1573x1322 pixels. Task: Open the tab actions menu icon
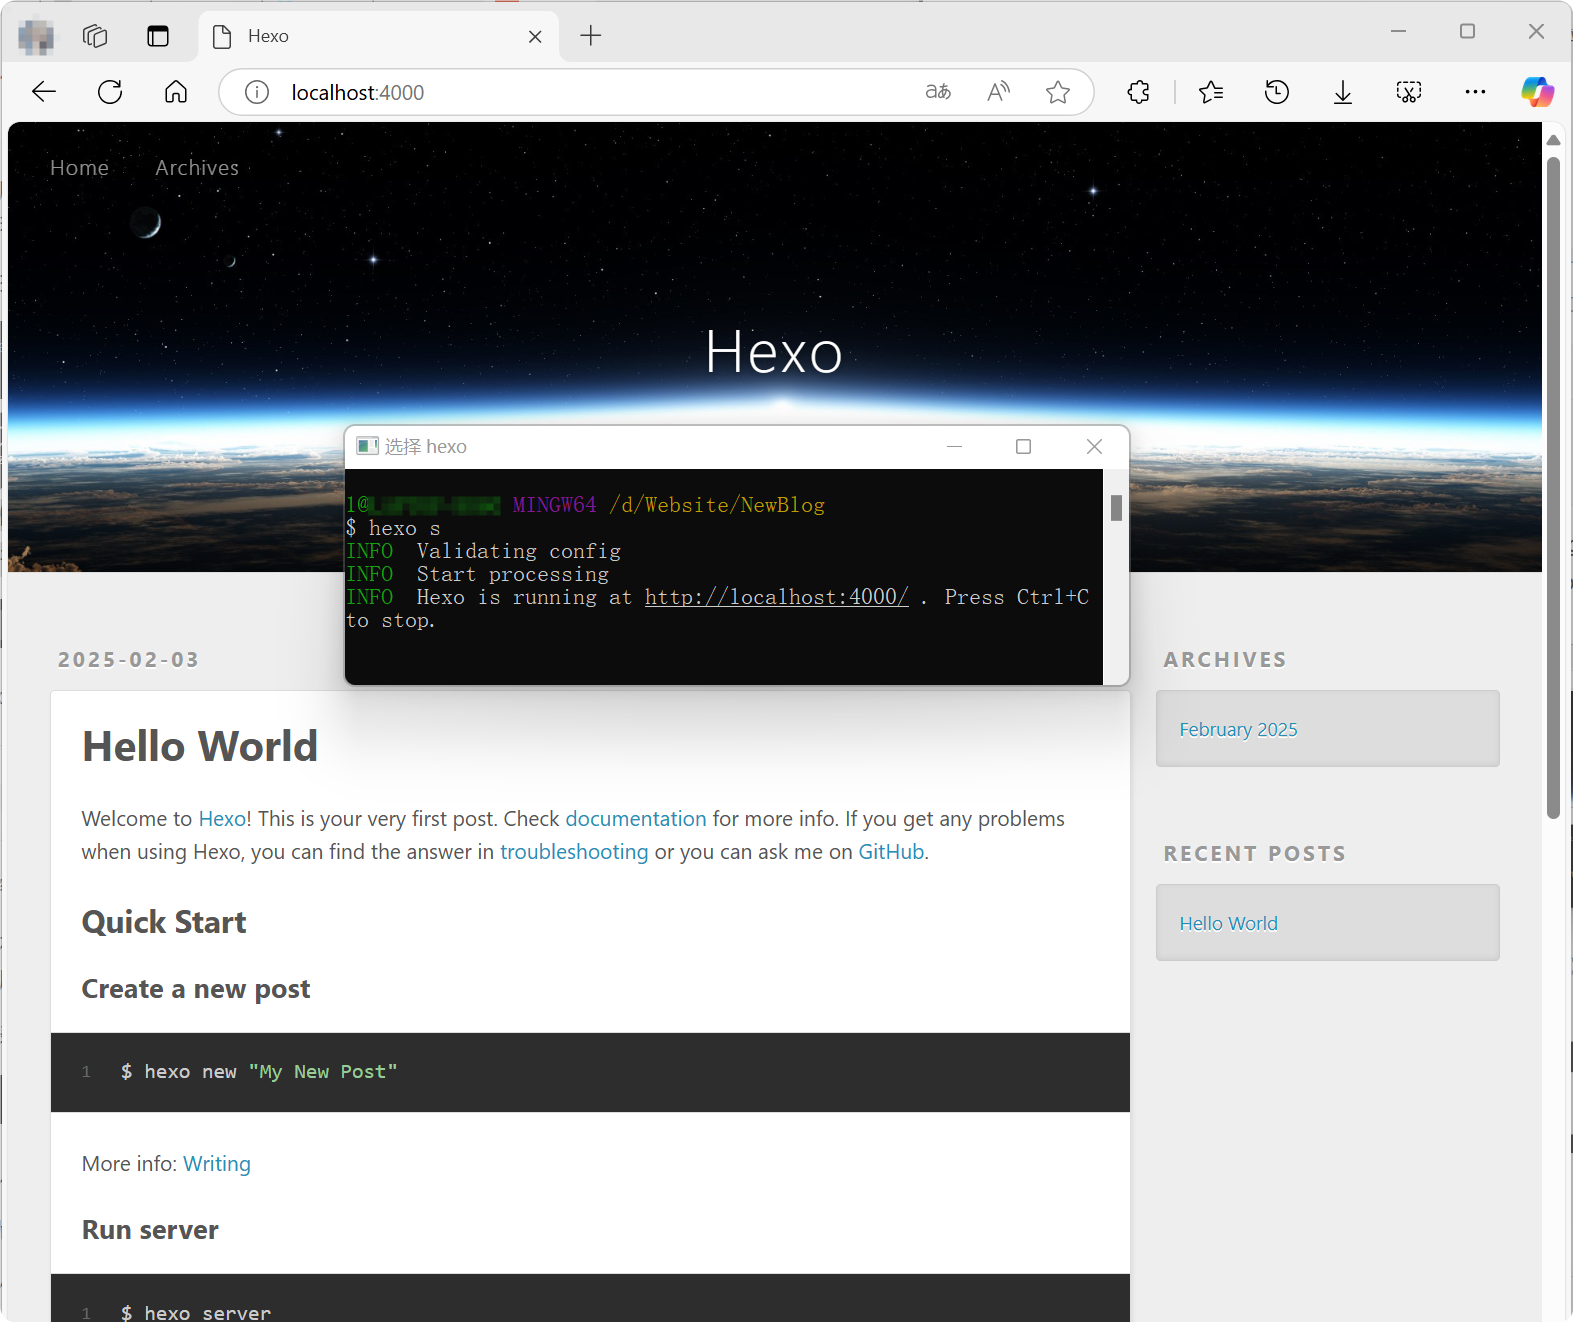click(x=158, y=36)
